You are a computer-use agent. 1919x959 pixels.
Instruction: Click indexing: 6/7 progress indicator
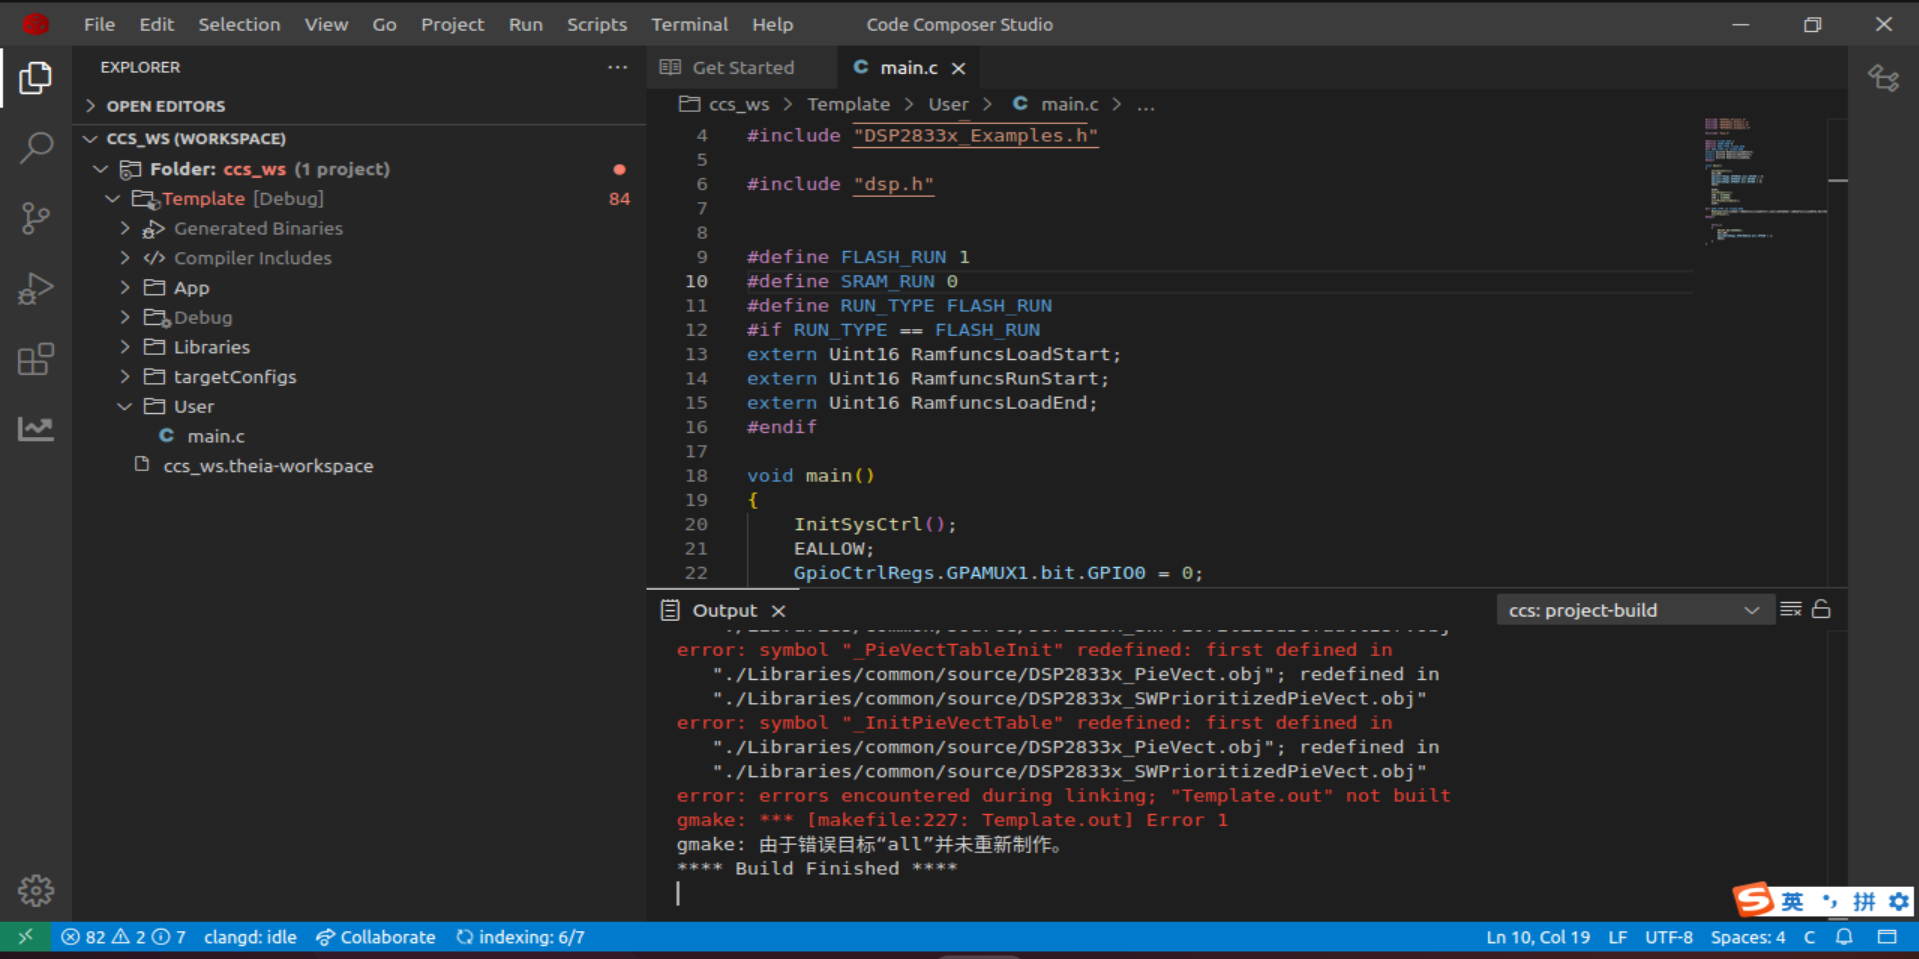(521, 937)
